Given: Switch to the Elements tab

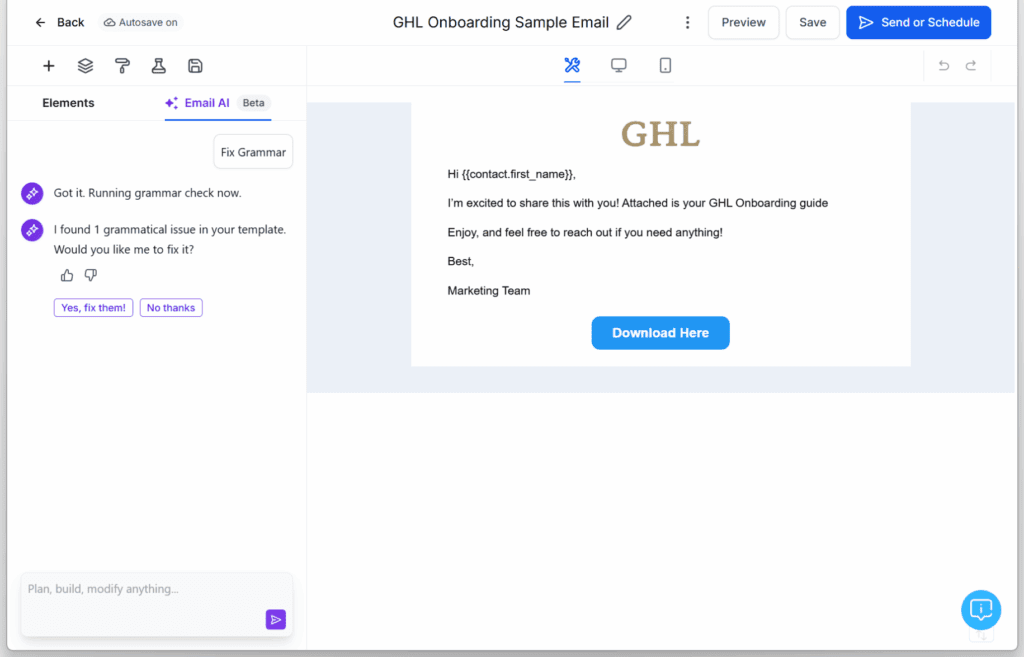Looking at the screenshot, I should coord(68,103).
